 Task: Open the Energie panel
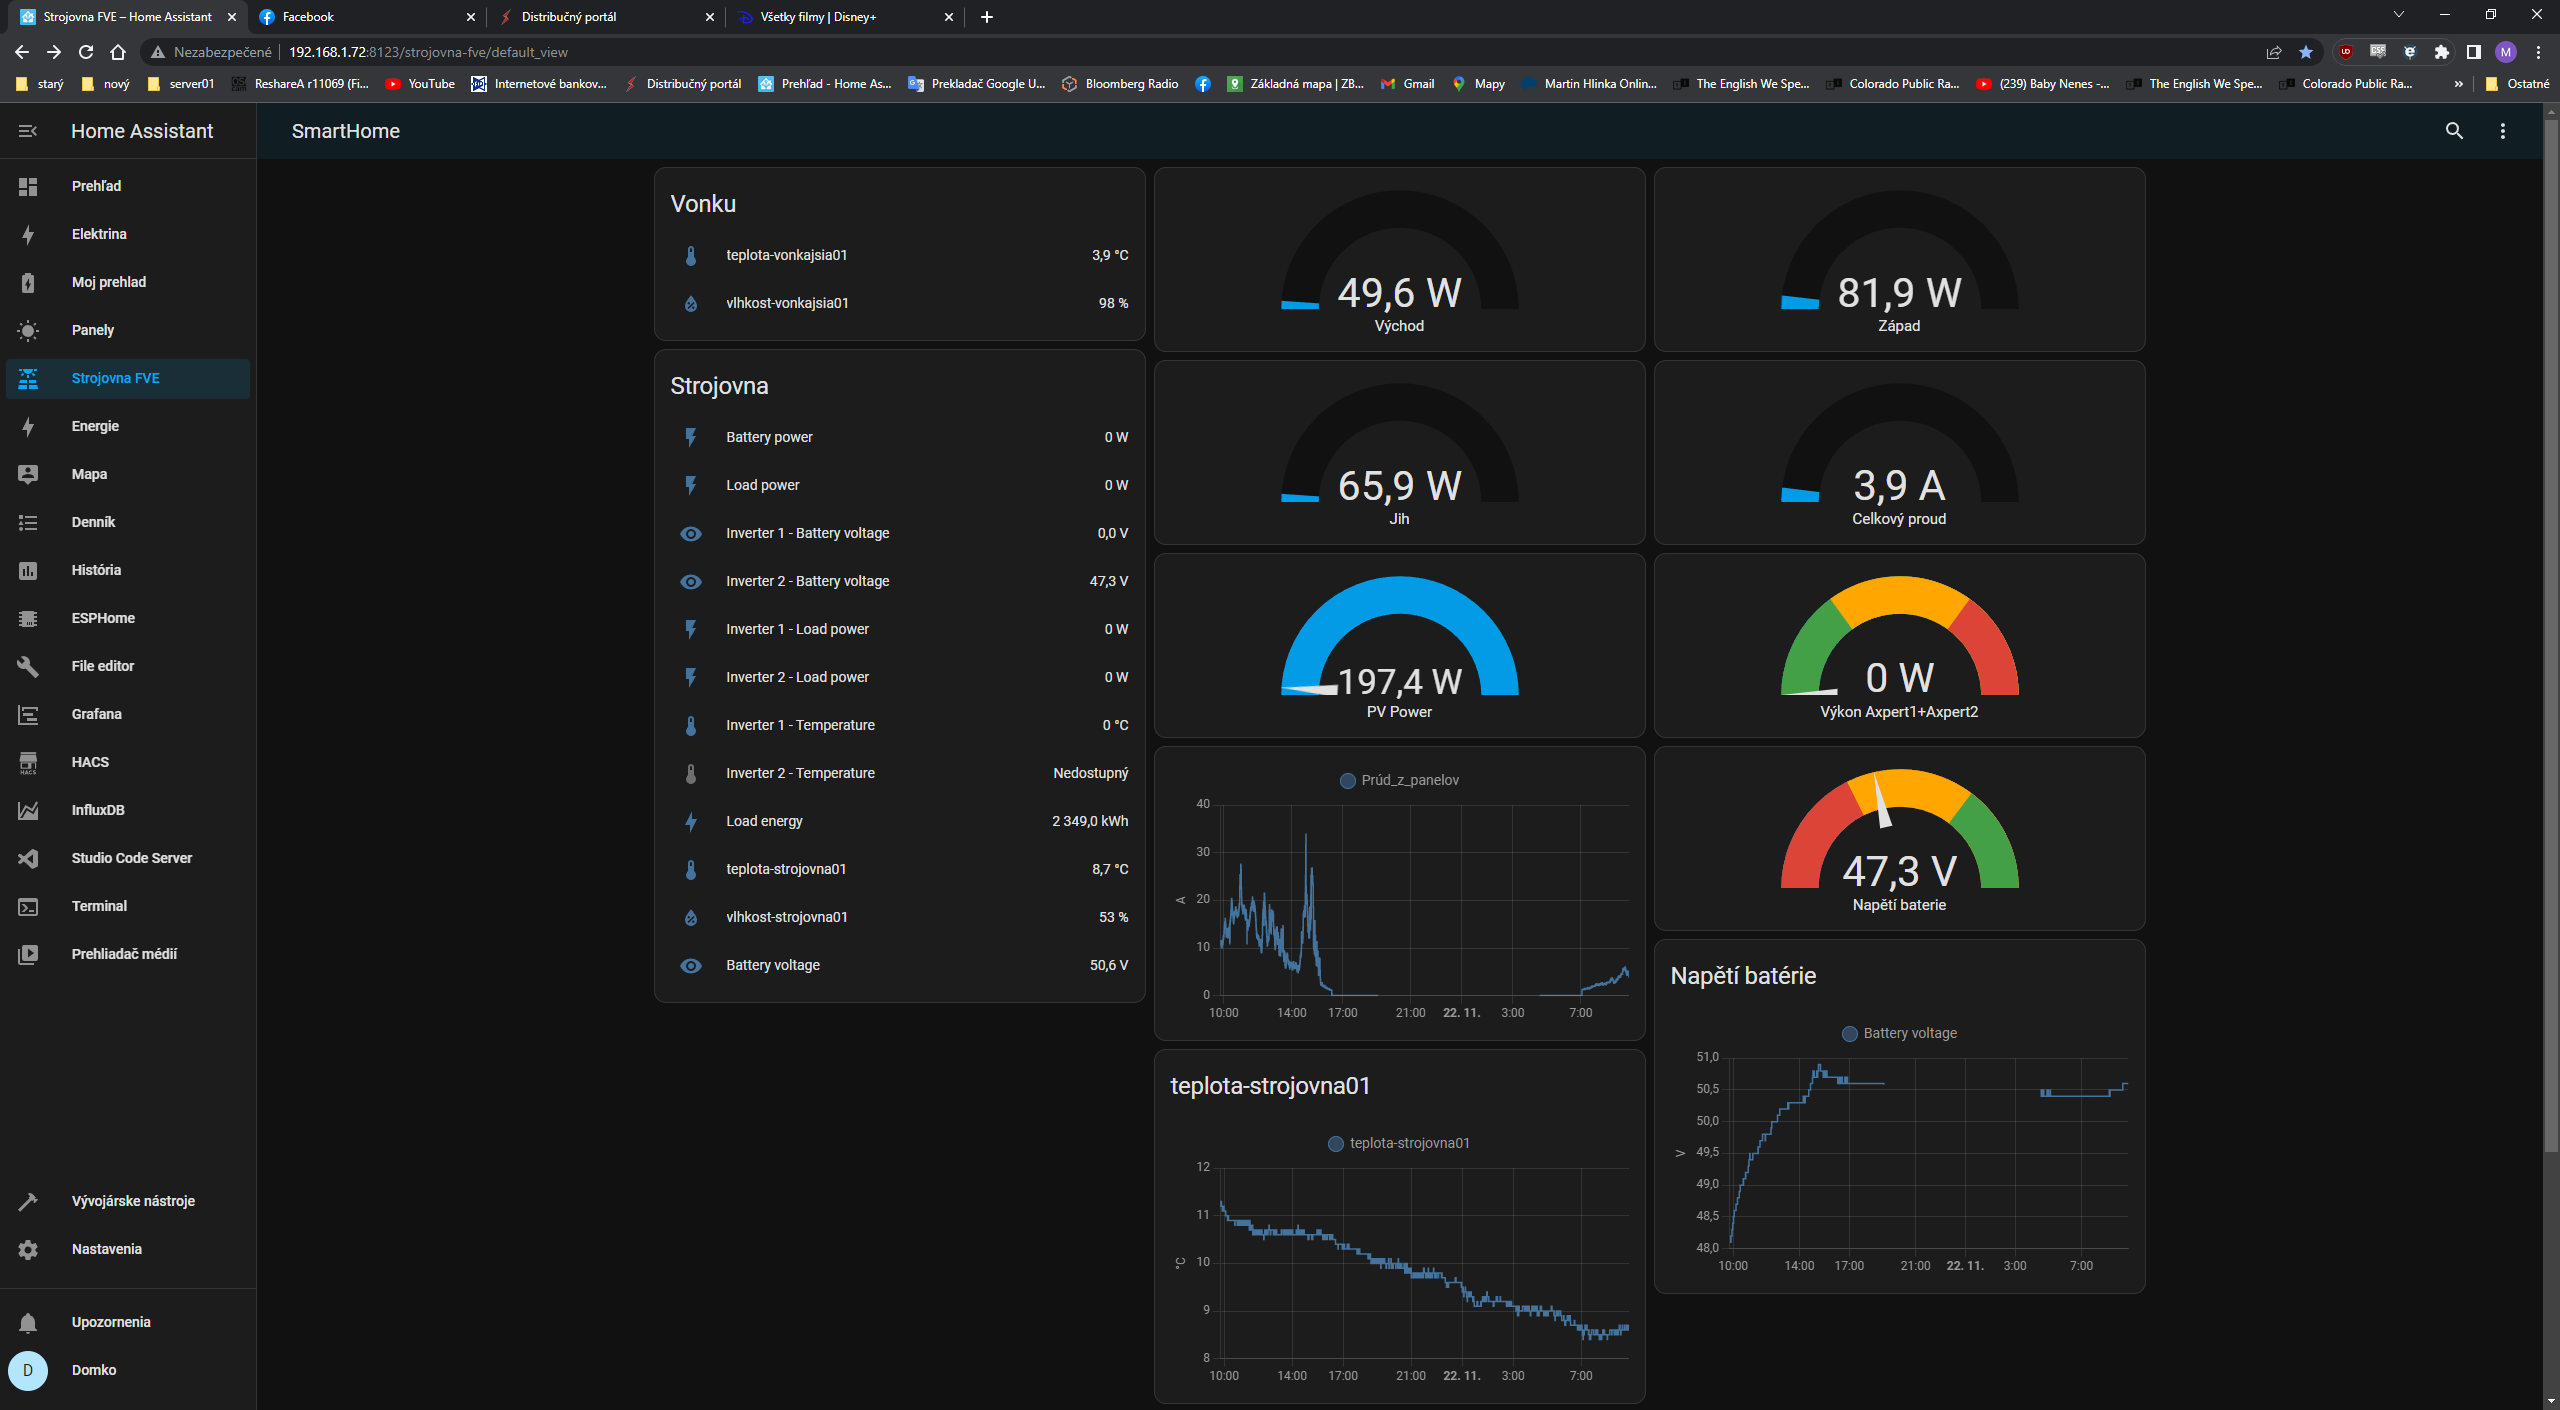[x=128, y=426]
